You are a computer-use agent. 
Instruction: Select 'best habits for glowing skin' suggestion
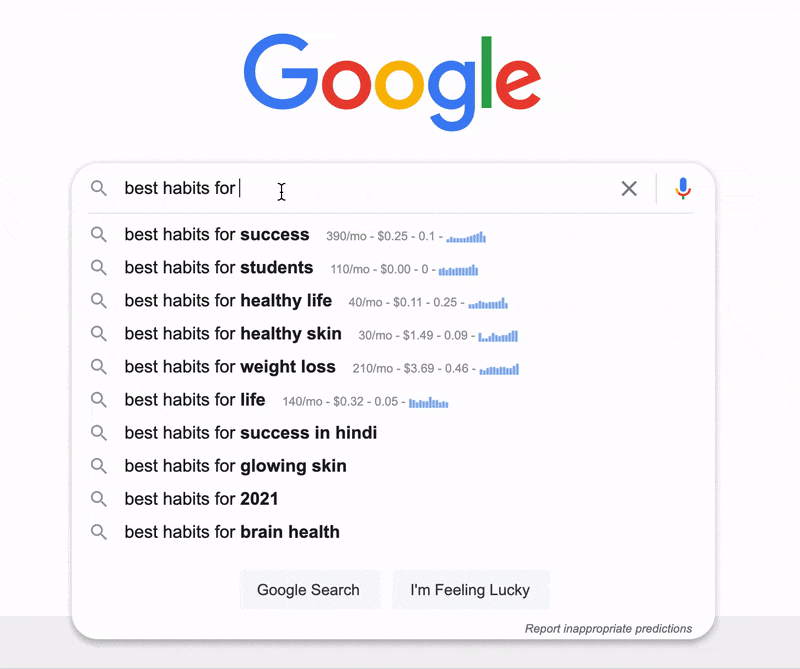235,466
